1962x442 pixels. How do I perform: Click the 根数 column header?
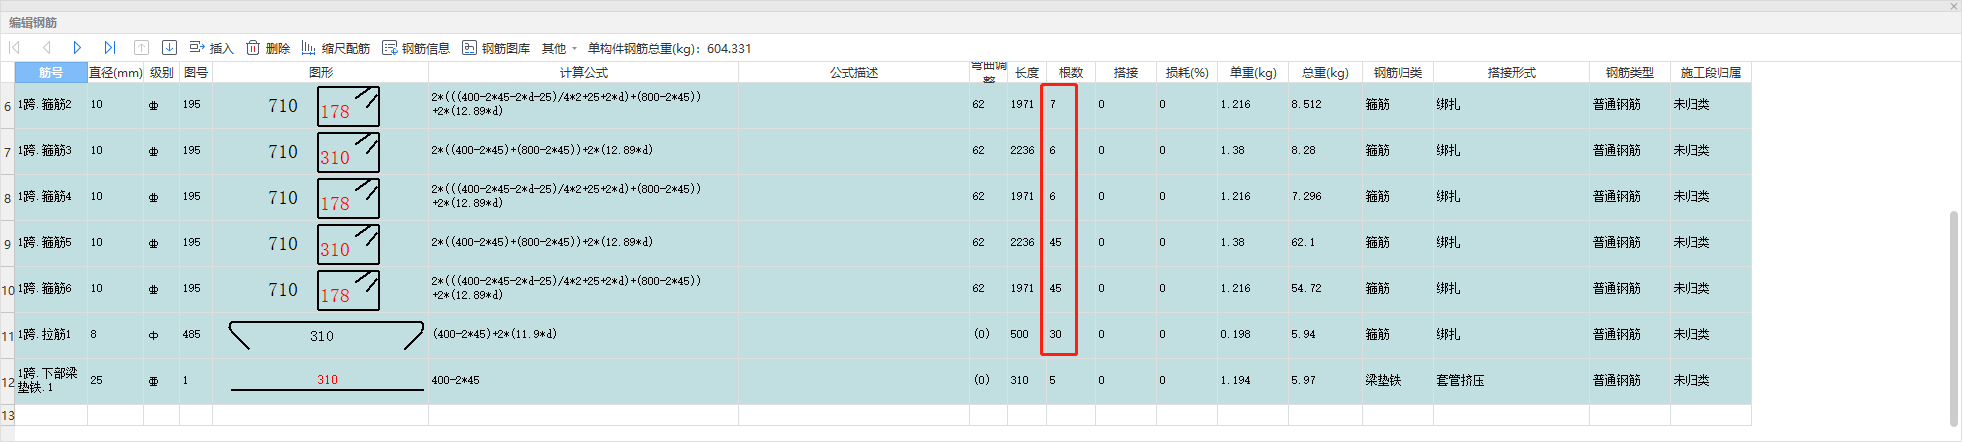coord(1071,72)
